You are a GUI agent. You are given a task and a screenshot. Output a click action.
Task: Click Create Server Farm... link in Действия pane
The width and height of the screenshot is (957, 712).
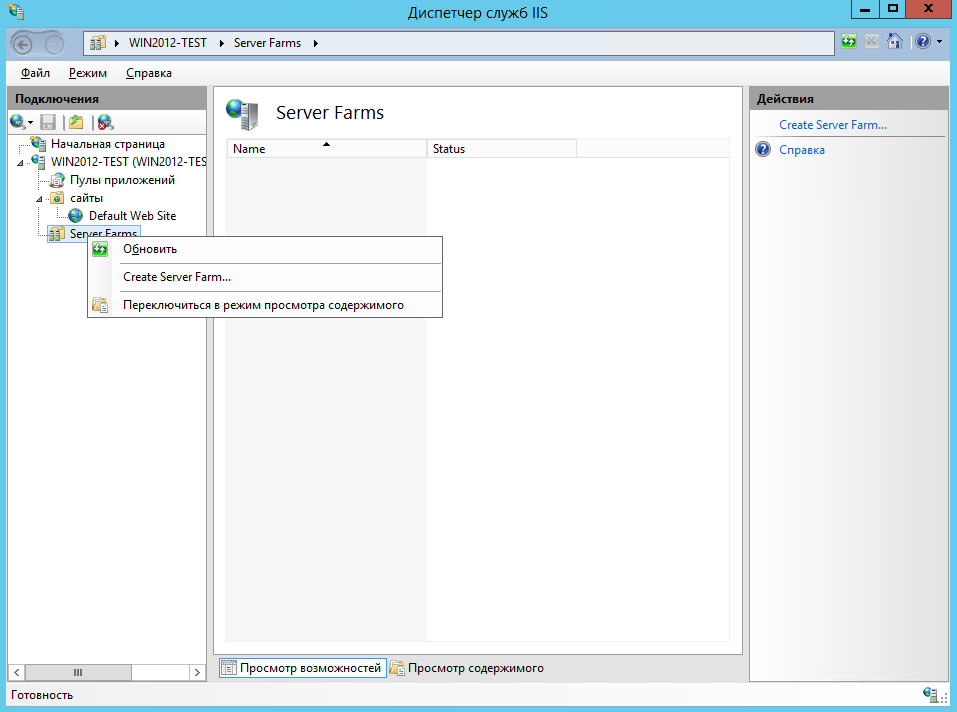[x=832, y=125]
